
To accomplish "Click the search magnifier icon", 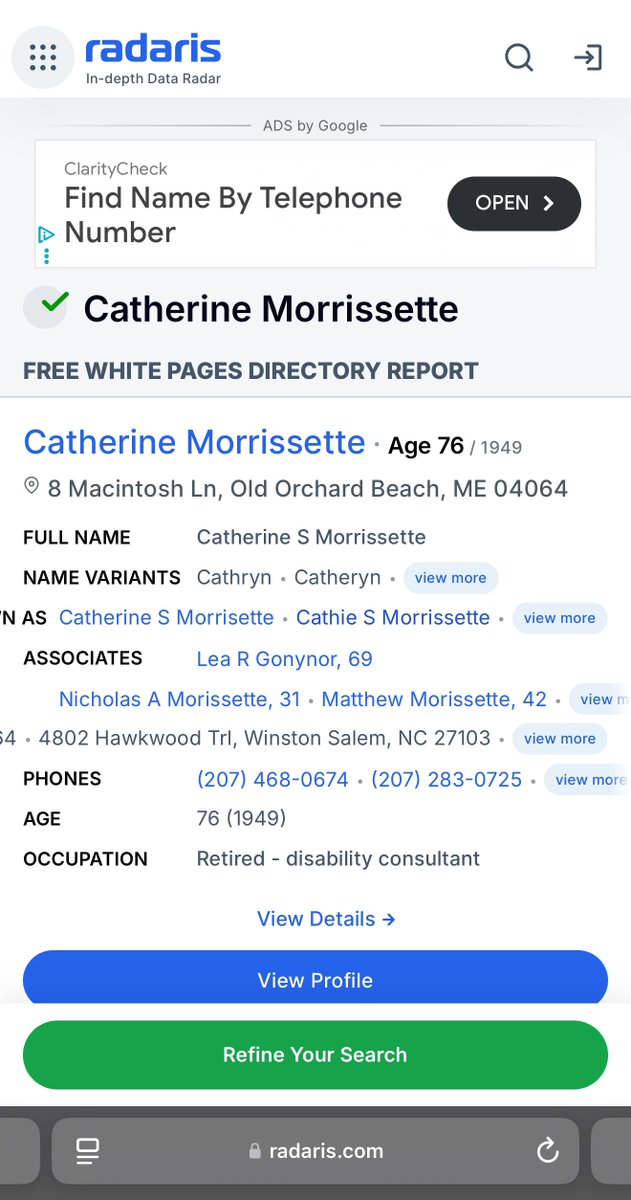I will click(x=518, y=58).
